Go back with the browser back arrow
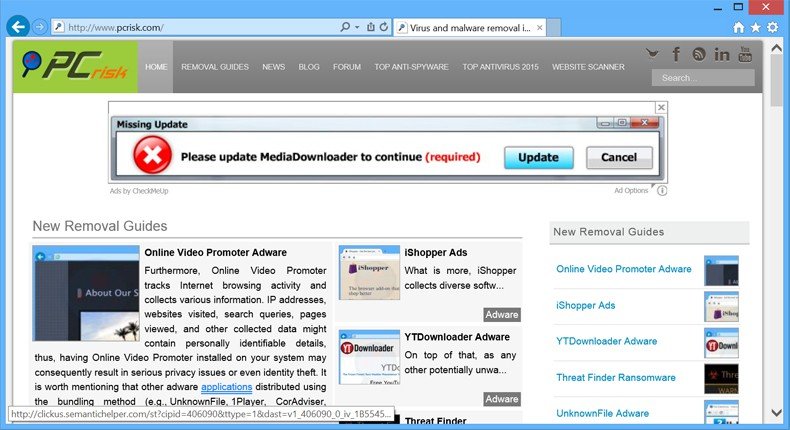The height and width of the screenshot is (430, 790). click(18, 26)
